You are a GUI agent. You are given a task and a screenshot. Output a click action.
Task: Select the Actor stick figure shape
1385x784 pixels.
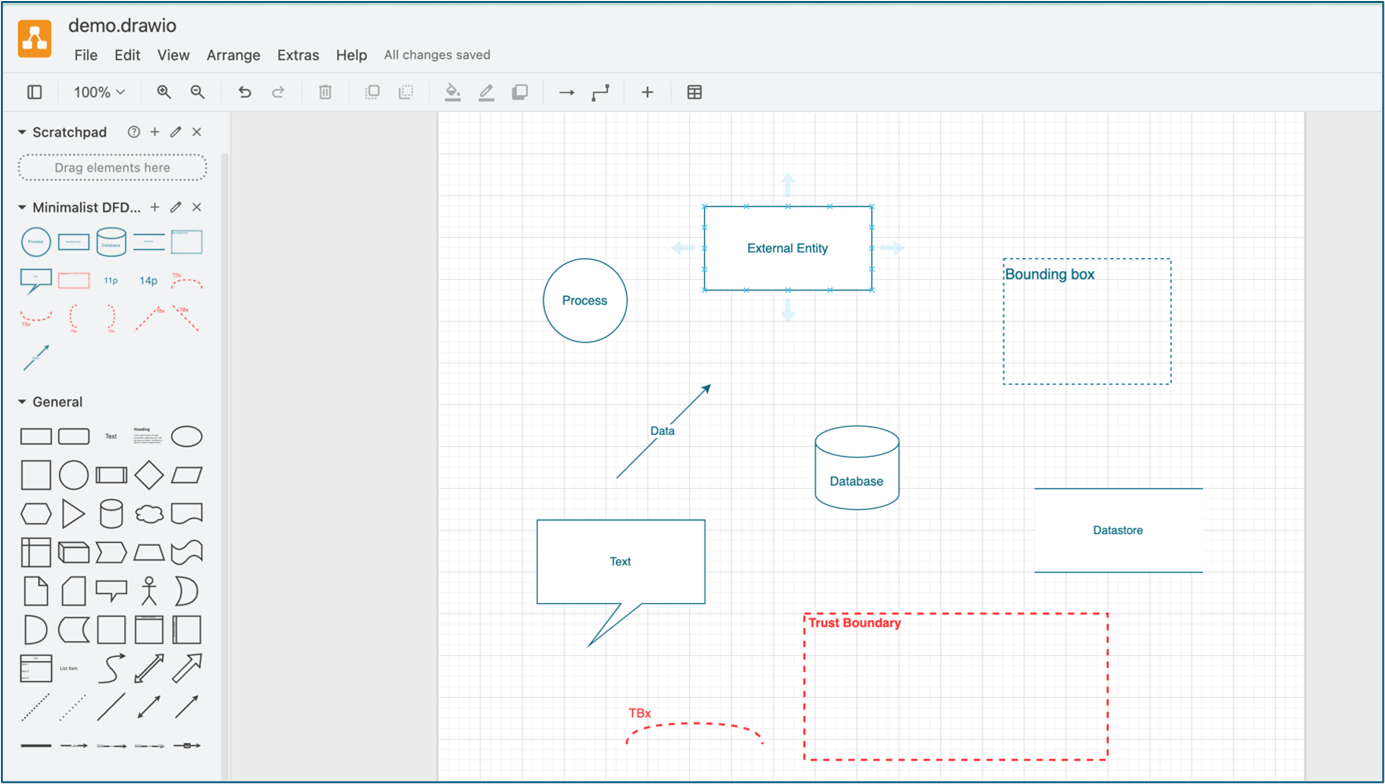point(149,591)
